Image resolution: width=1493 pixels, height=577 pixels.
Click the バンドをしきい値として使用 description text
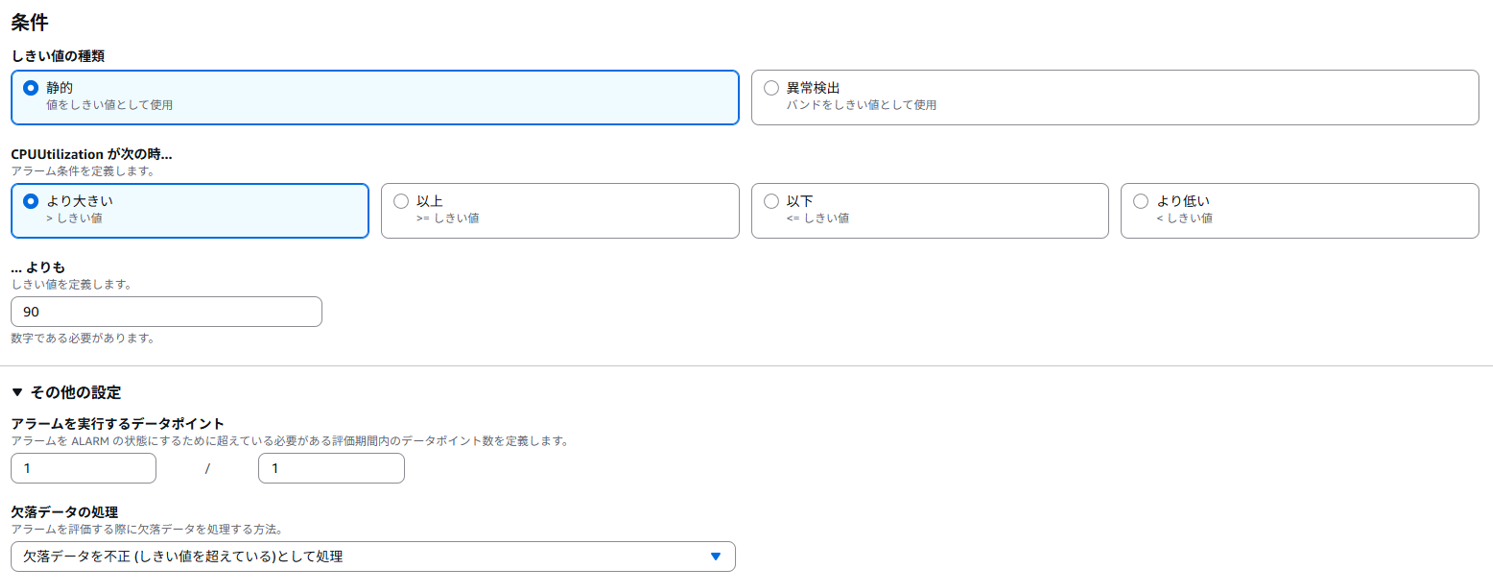pyautogui.click(x=861, y=105)
